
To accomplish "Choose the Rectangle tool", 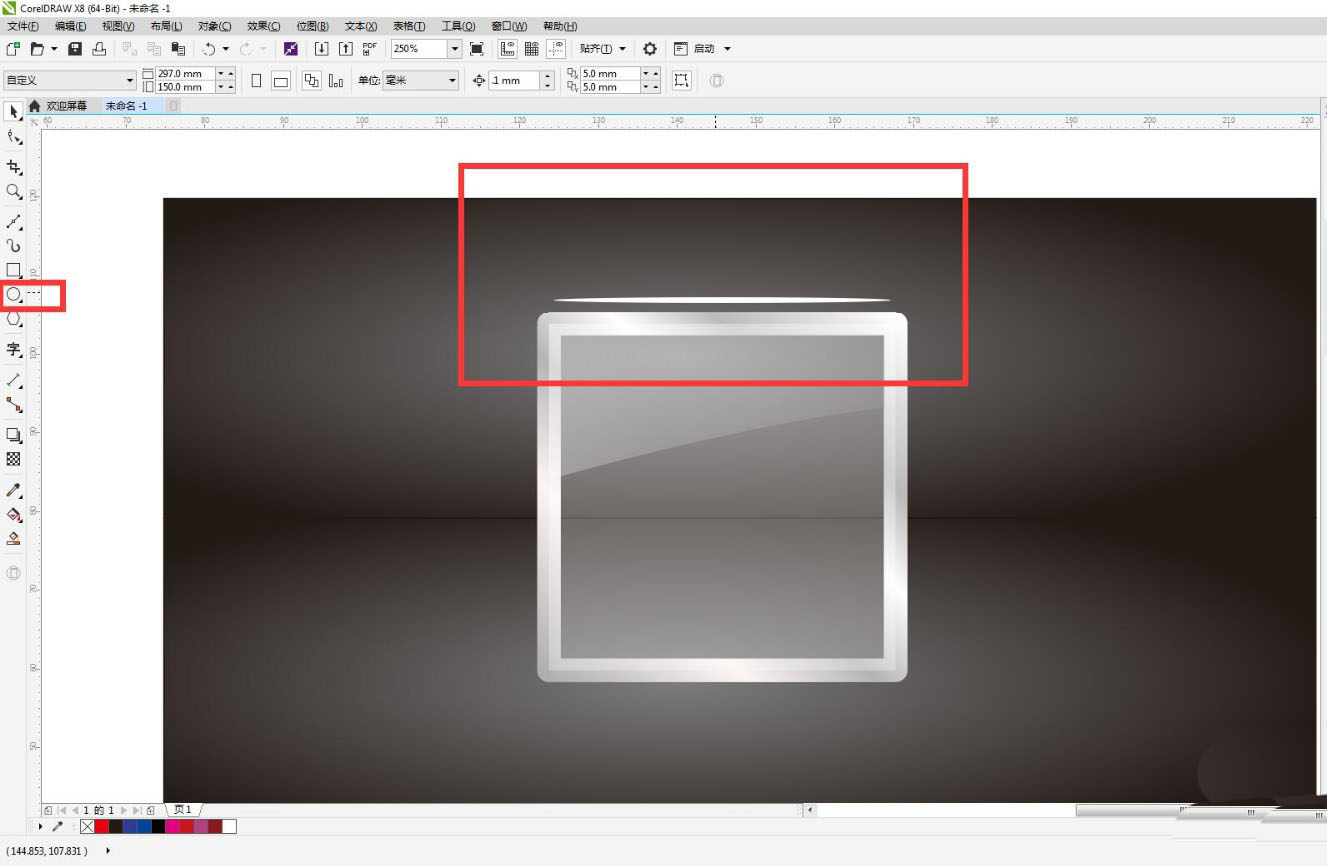I will point(14,270).
